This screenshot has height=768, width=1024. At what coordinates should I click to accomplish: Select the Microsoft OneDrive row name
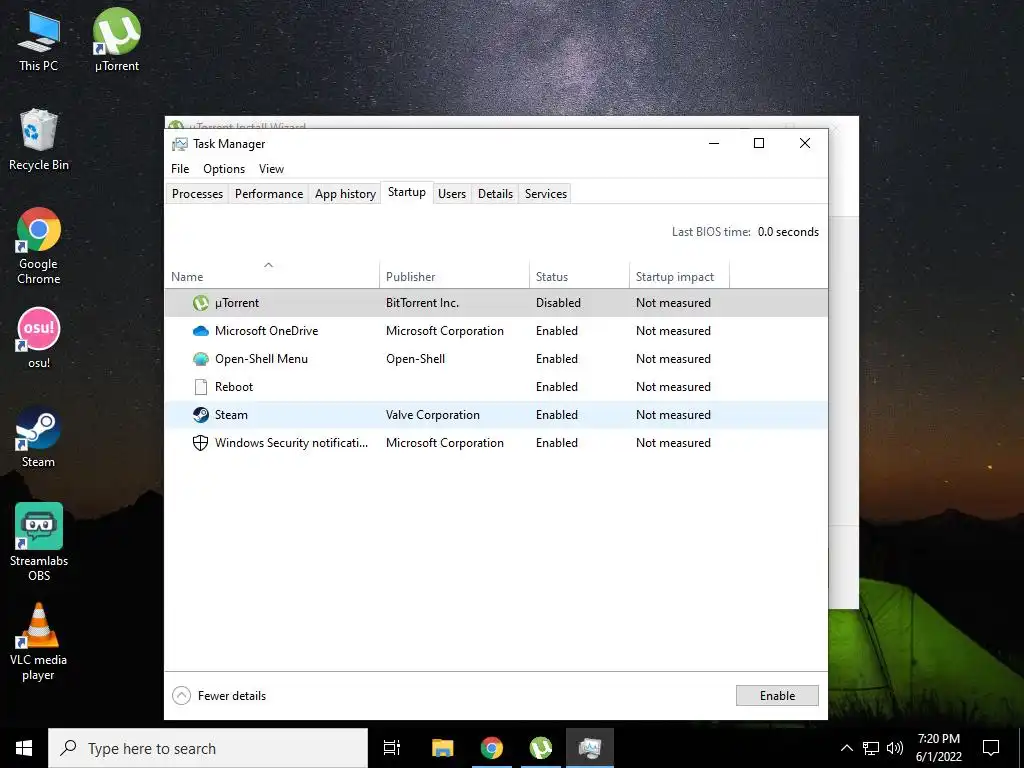tap(266, 331)
